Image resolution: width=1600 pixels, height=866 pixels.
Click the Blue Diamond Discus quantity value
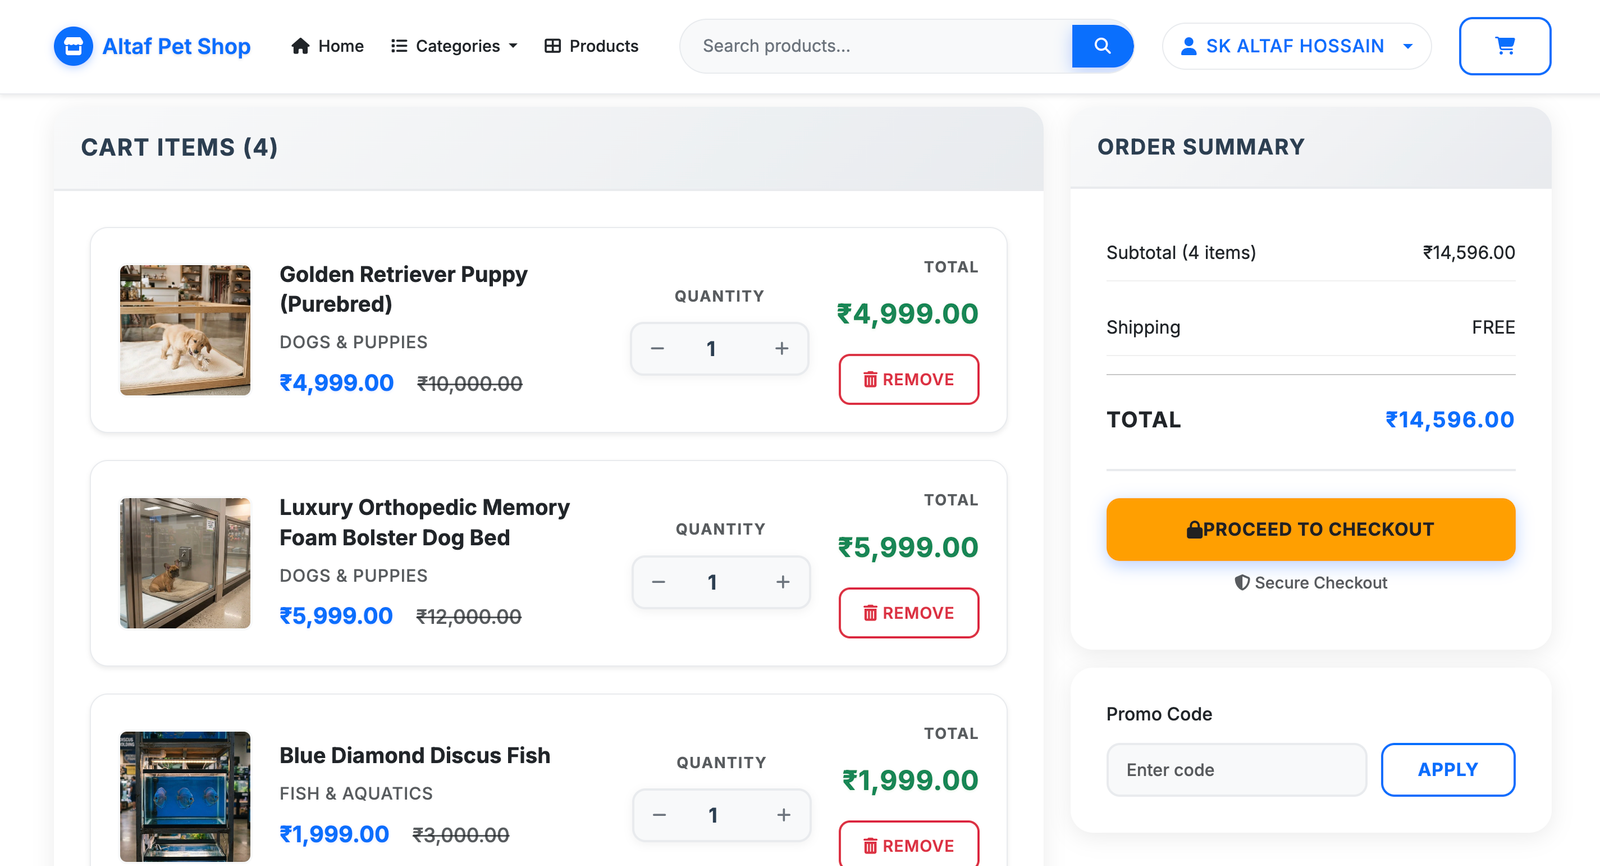coord(713,815)
